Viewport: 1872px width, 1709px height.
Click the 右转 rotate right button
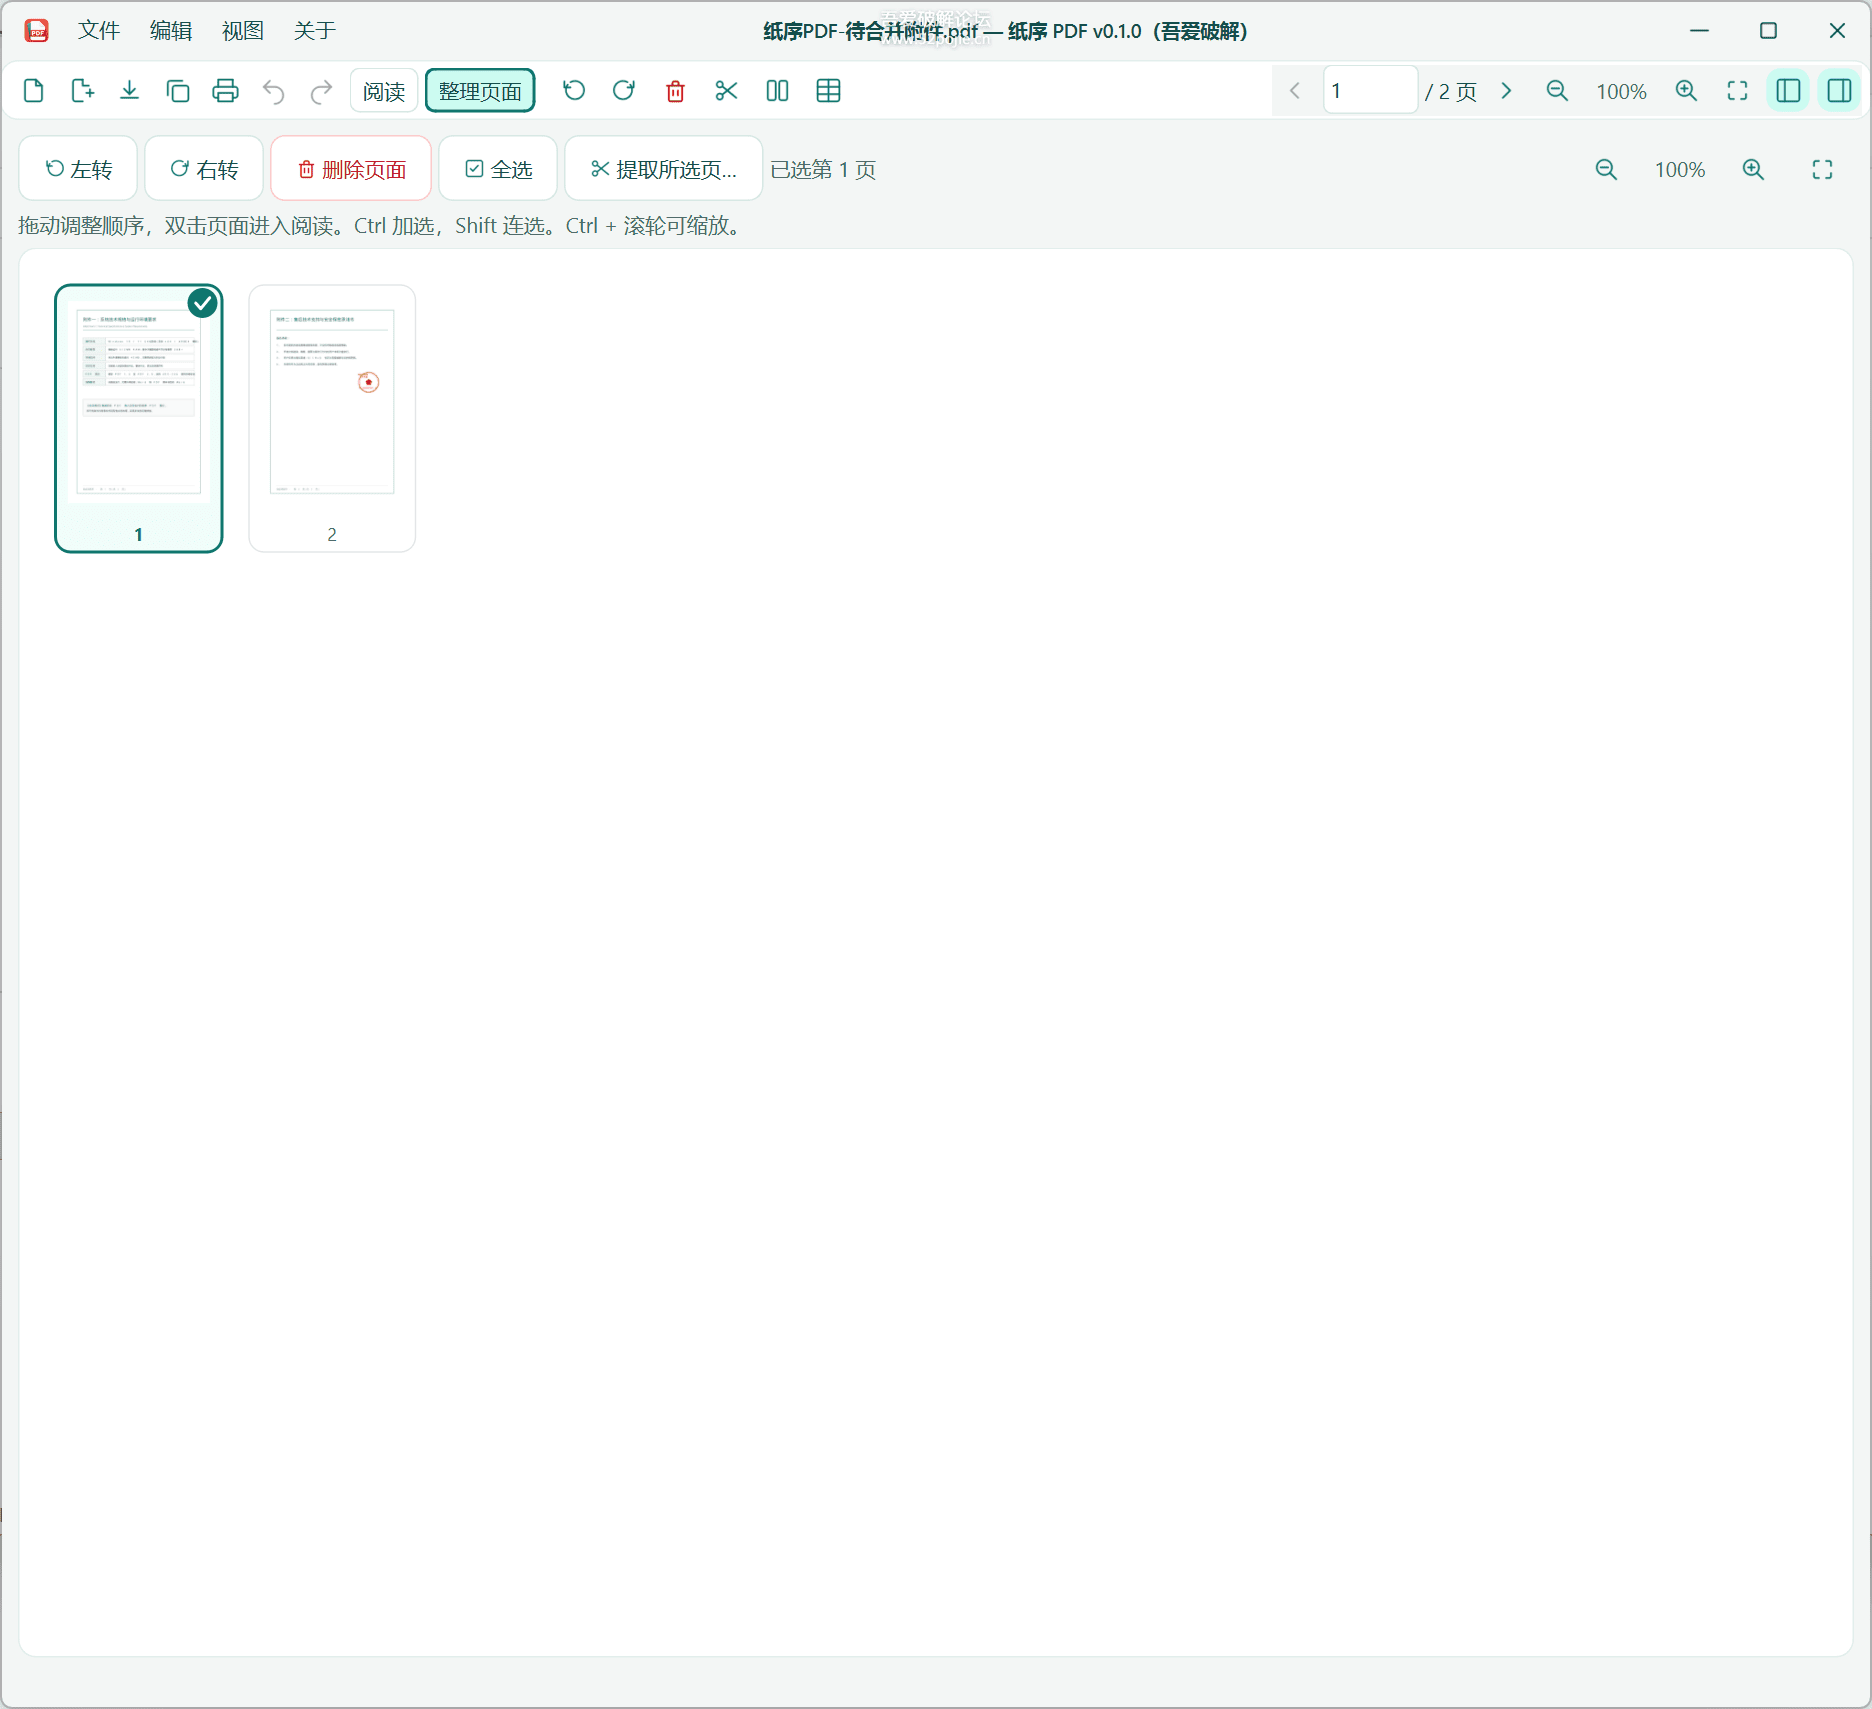coord(204,169)
